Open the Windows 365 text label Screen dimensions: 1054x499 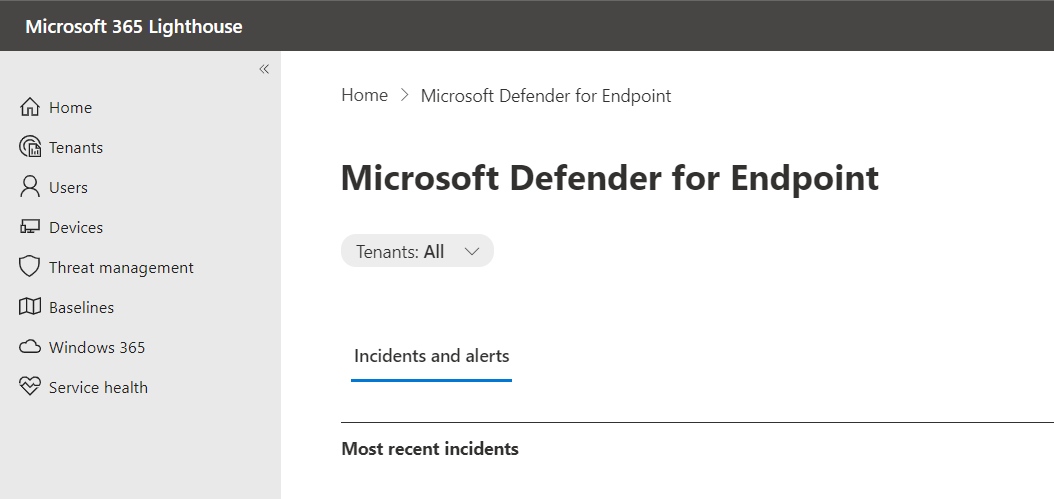click(97, 347)
